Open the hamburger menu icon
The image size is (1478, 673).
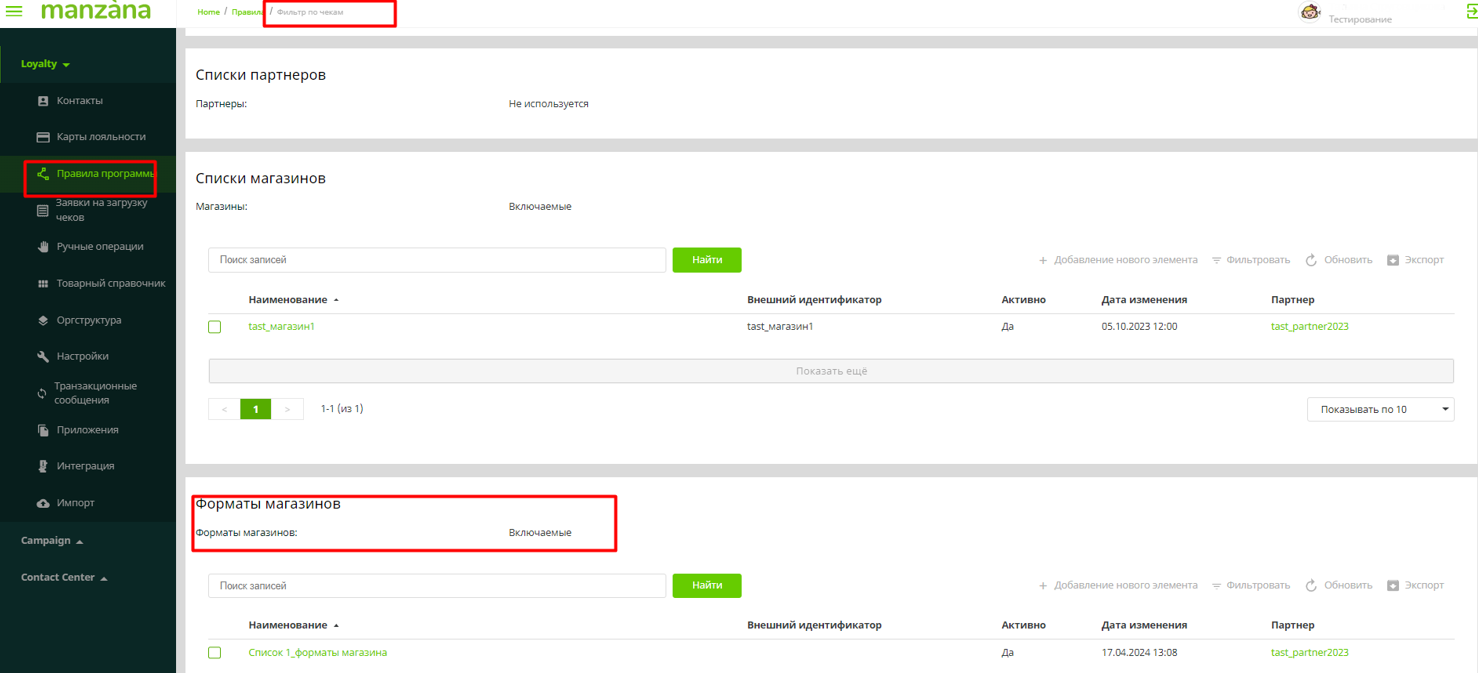point(14,12)
